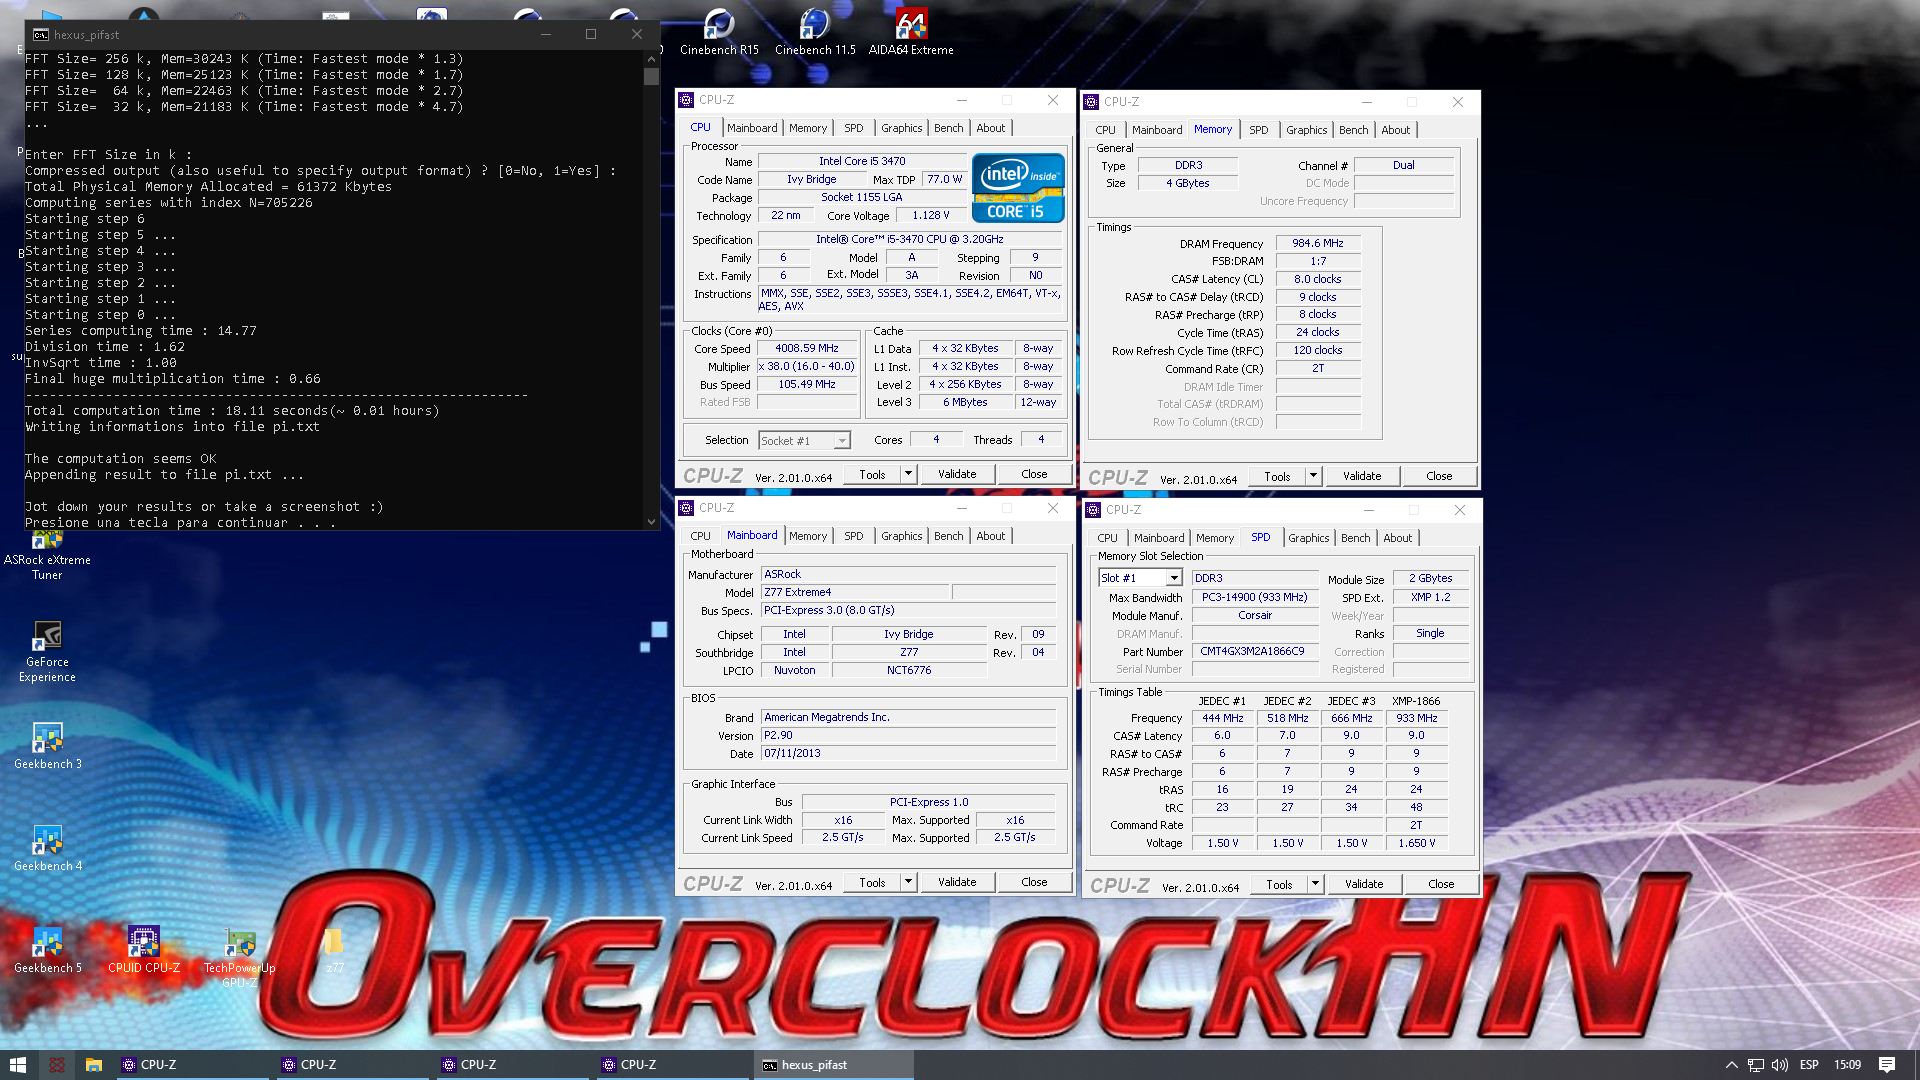Click ESP language indicator in tray

(1809, 1065)
